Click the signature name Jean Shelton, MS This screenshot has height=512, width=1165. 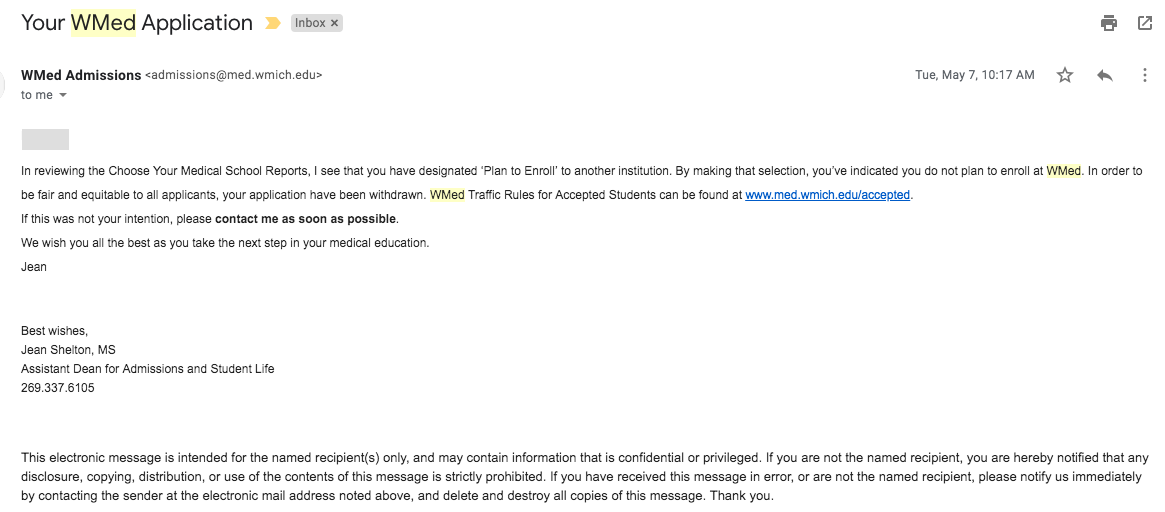coord(68,350)
